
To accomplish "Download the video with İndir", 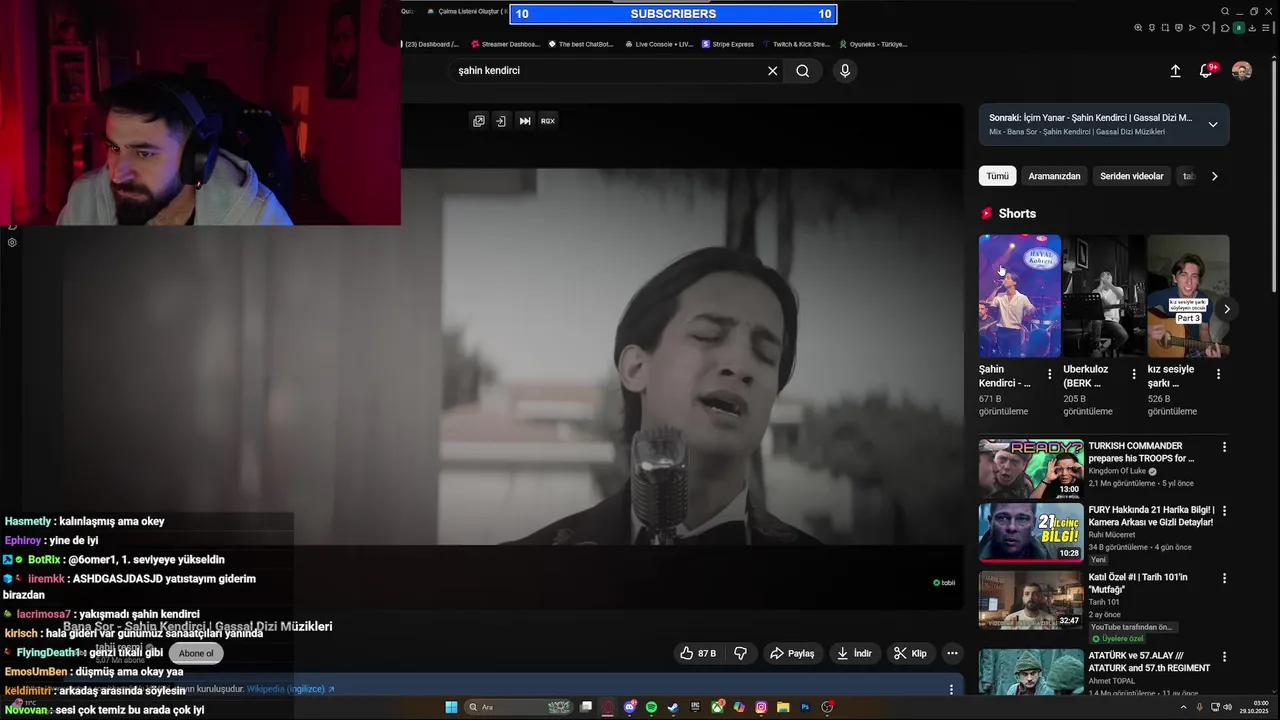I will coord(854,653).
